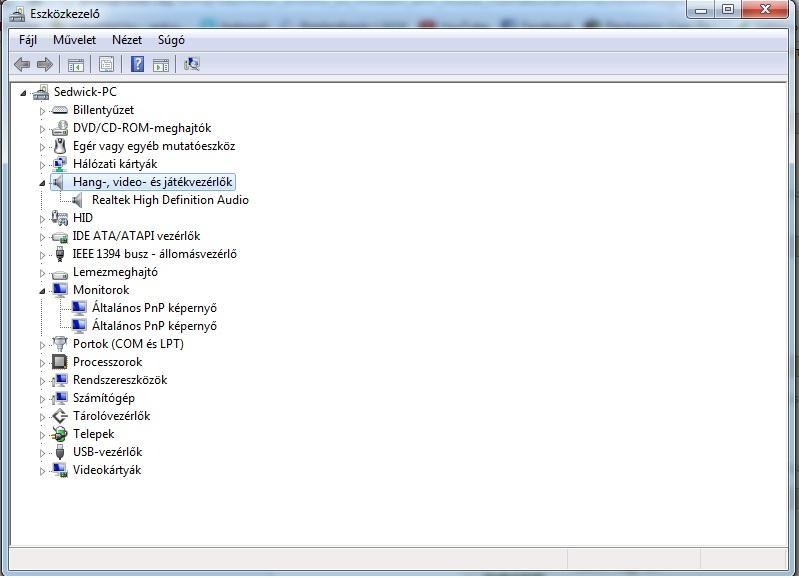Scan for hardware changes toolbar icon
The image size is (799, 578).
tap(192, 64)
